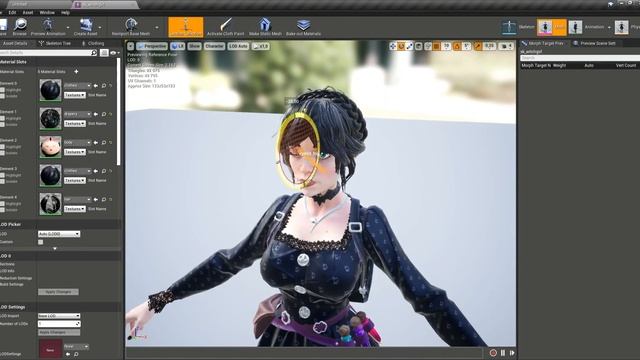Click the Morph Target search field
Image resolution: width=640 pixels, height=360 pixels.
(x=580, y=58)
